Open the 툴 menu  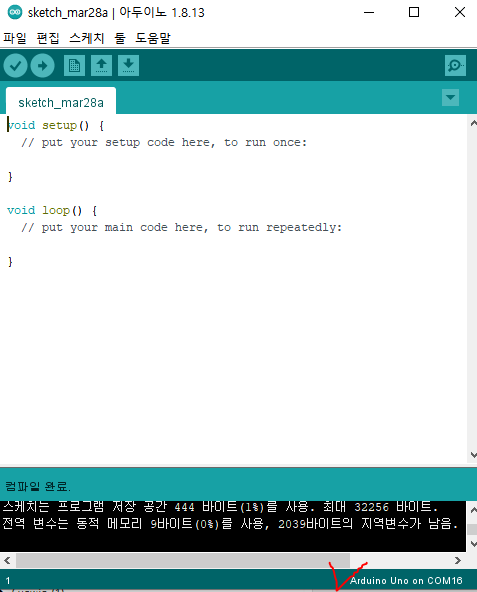[x=120, y=38]
